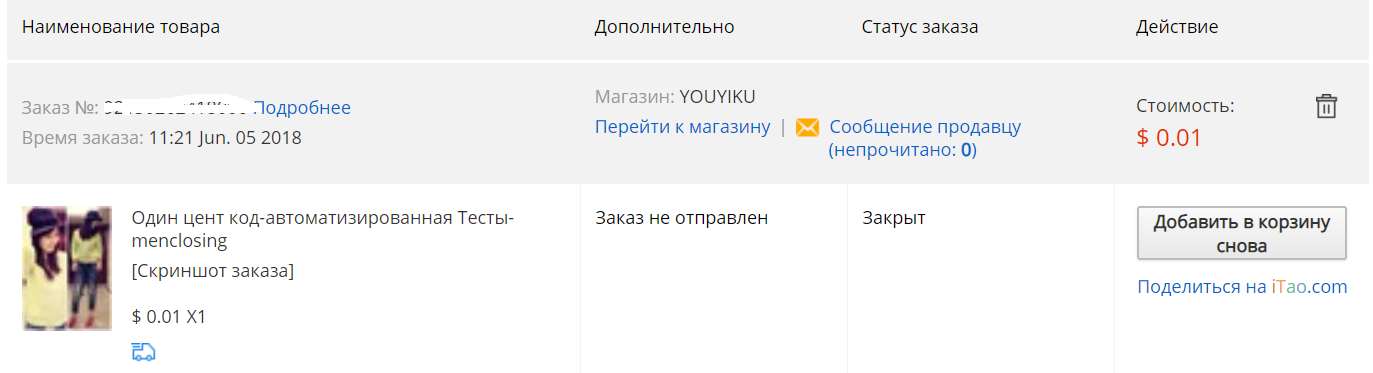Click the YOUYIKU store name

click(x=718, y=97)
